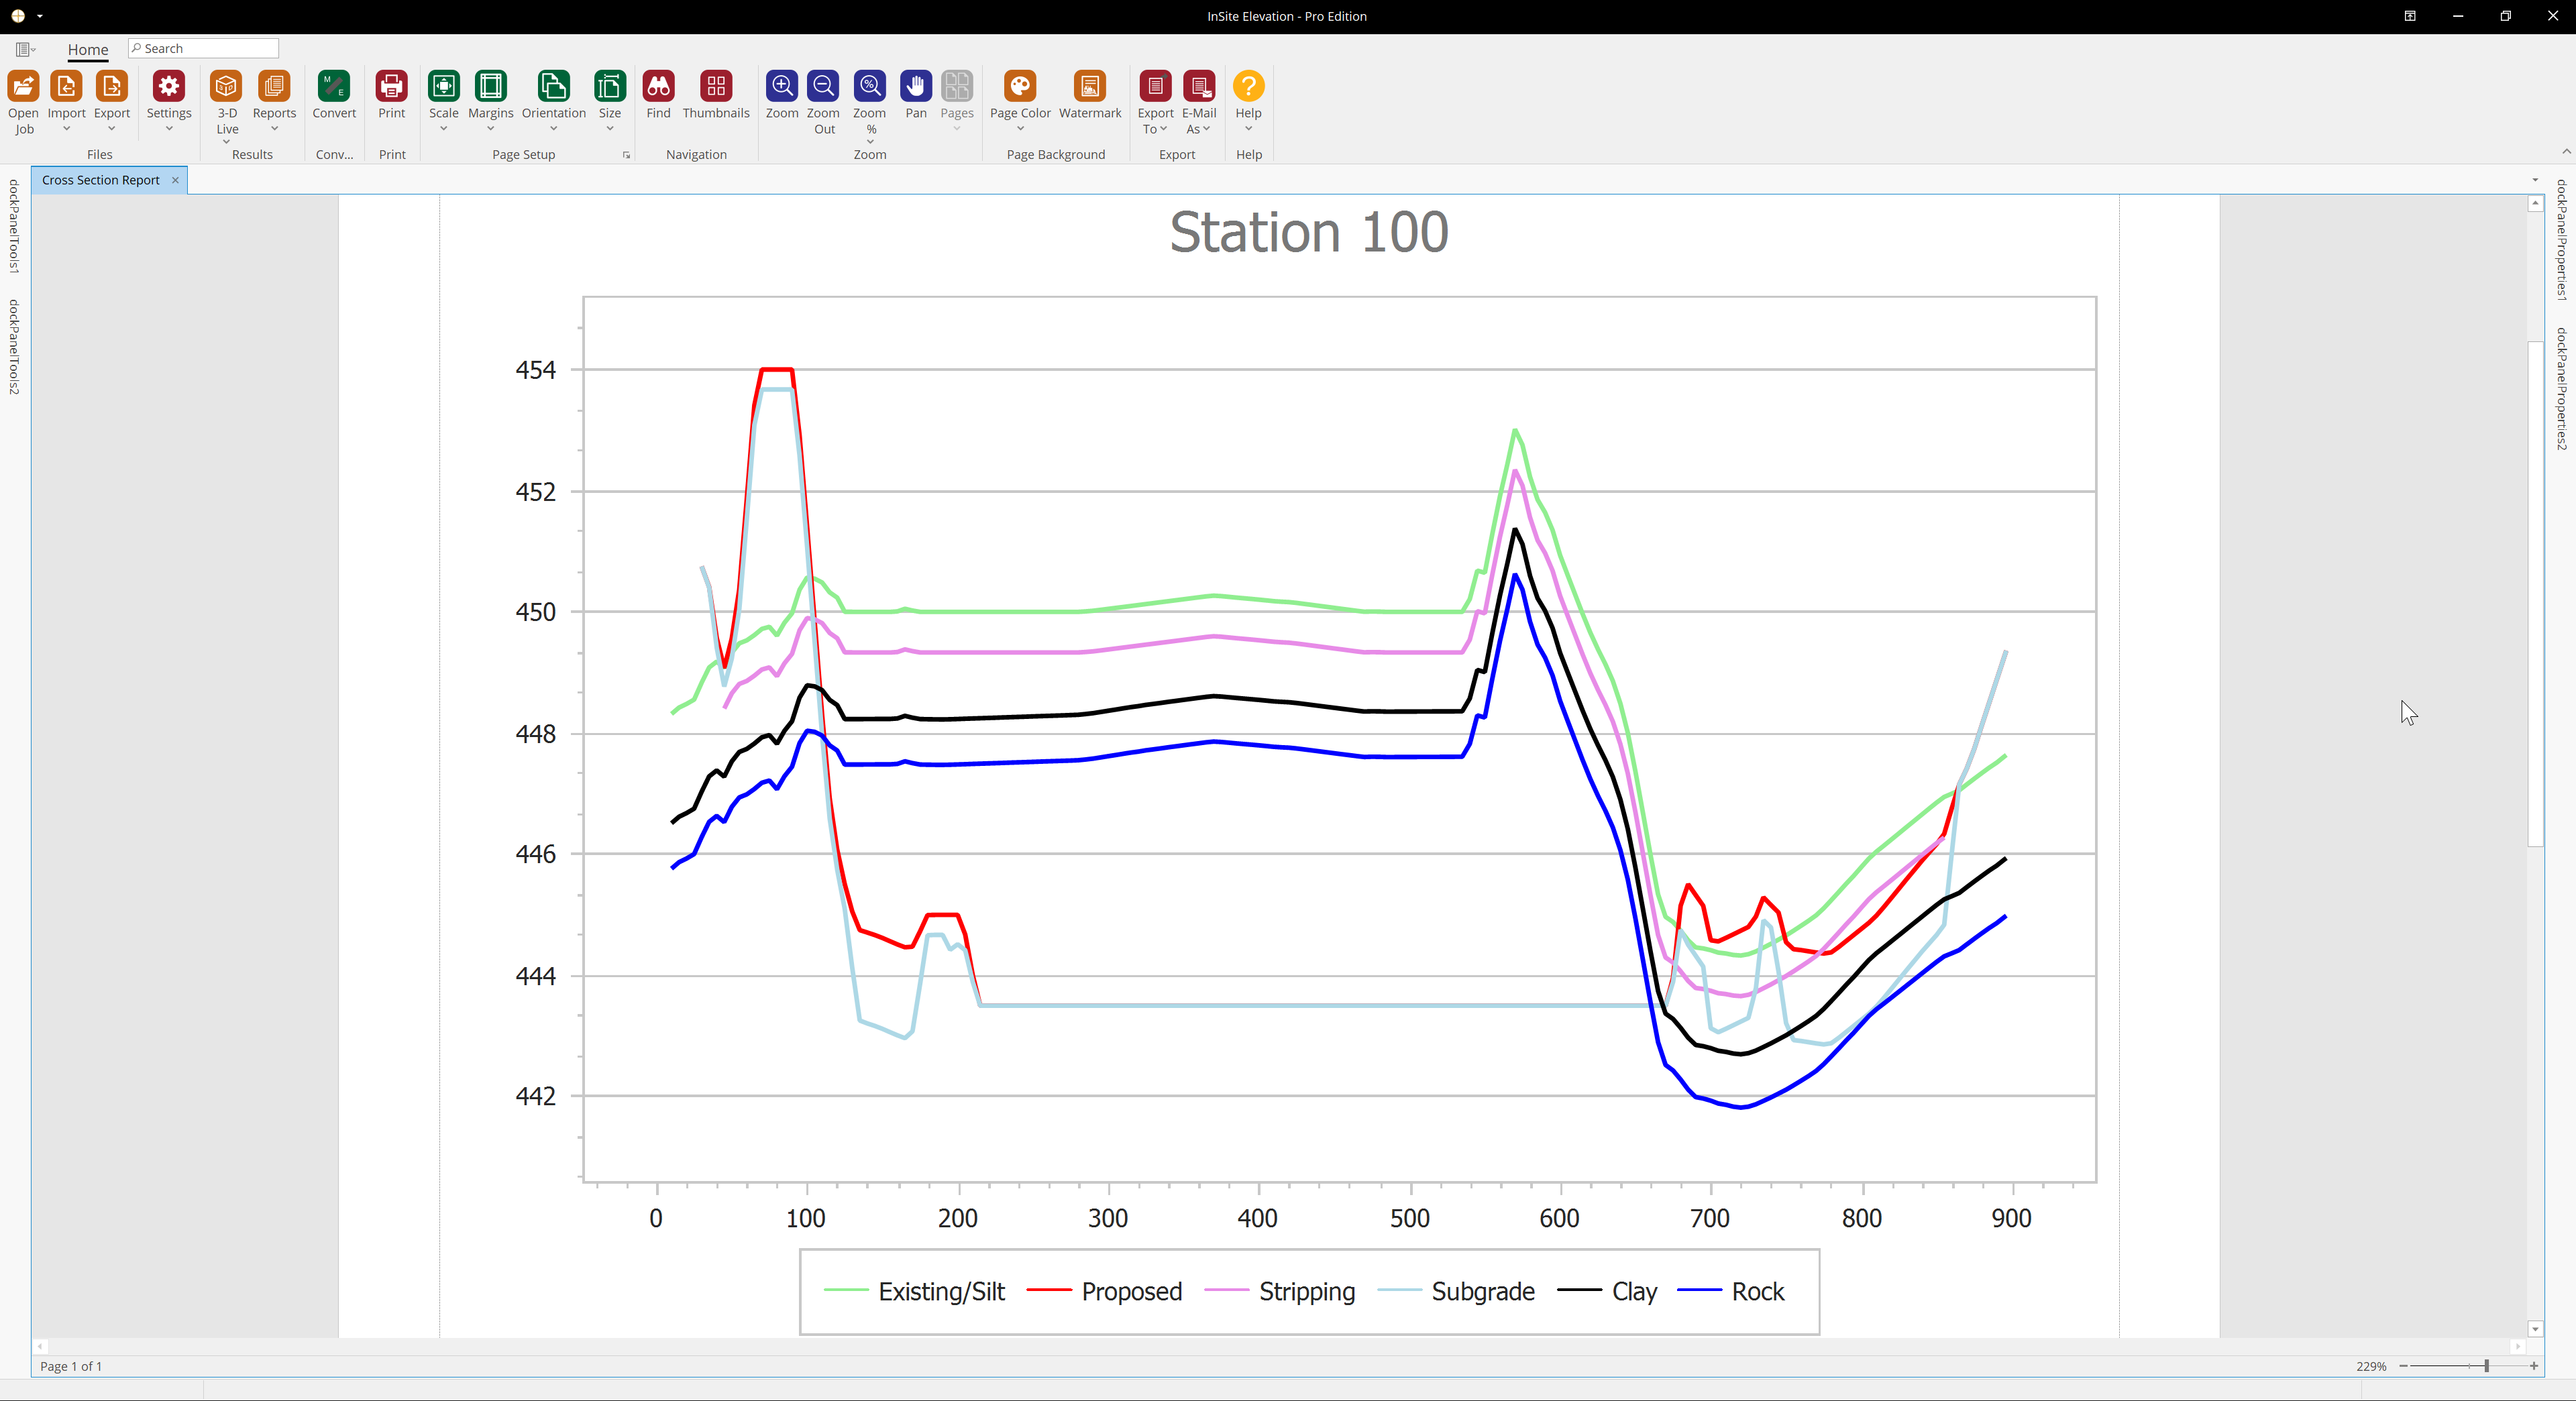Expand the Reports dropdown
The width and height of the screenshot is (2576, 1401).
pyautogui.click(x=274, y=128)
